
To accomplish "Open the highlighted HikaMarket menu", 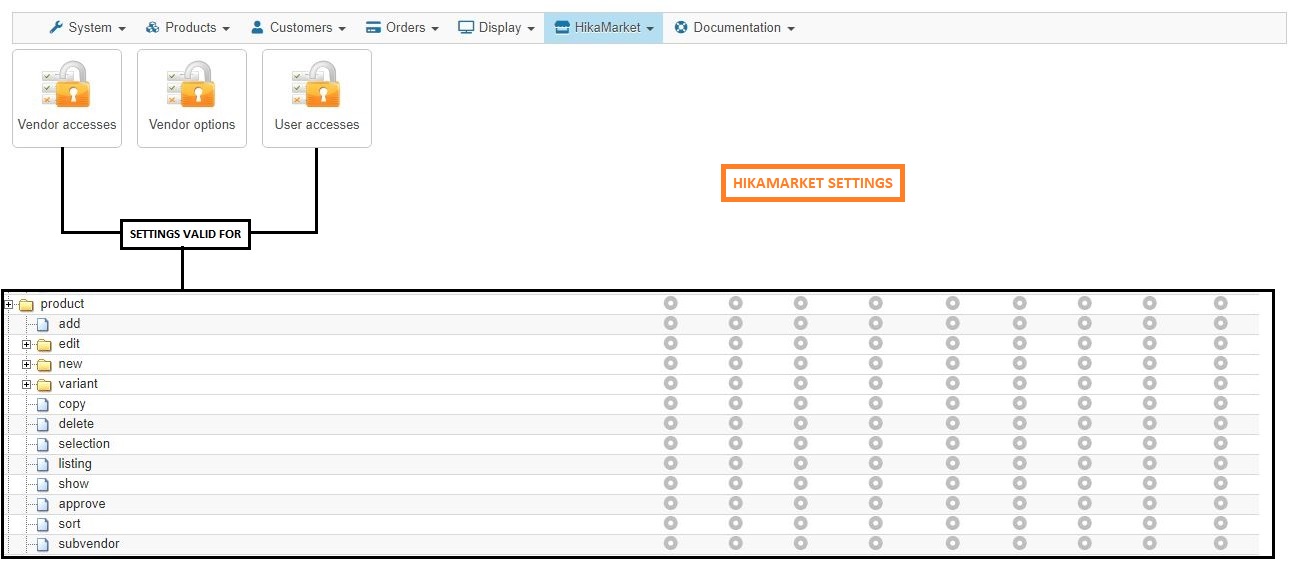I will click(603, 28).
